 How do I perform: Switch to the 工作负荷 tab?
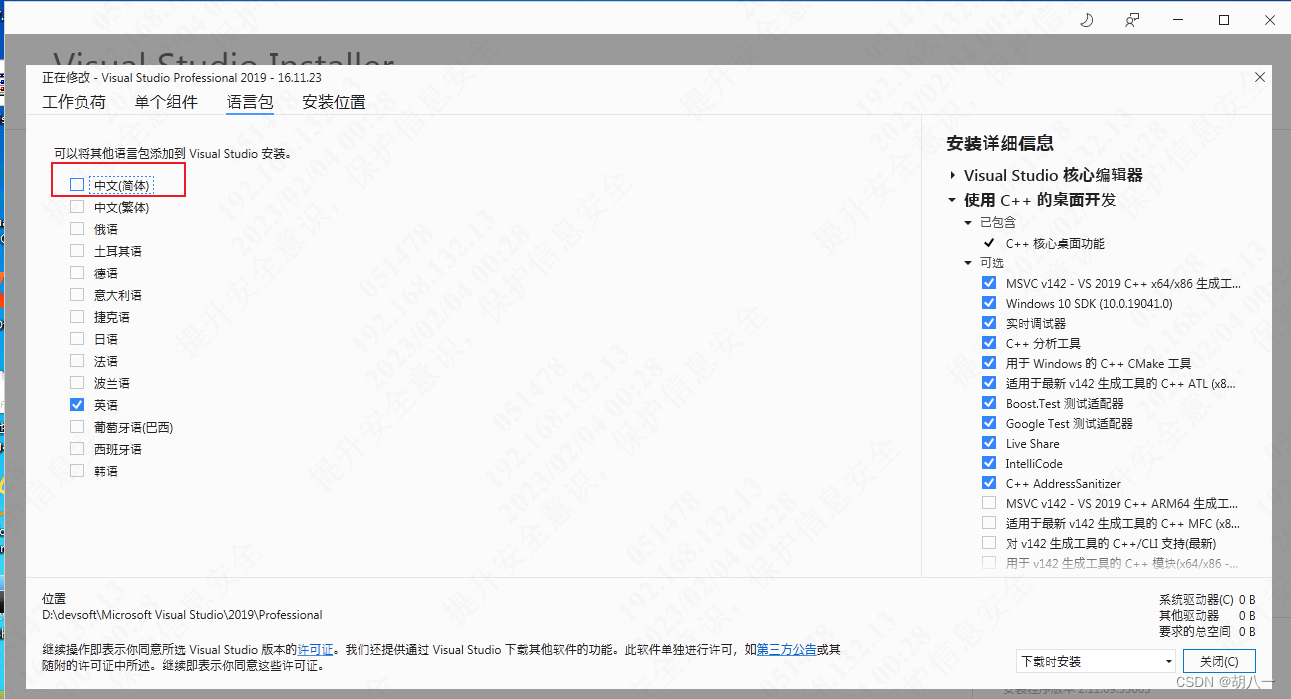click(x=74, y=102)
